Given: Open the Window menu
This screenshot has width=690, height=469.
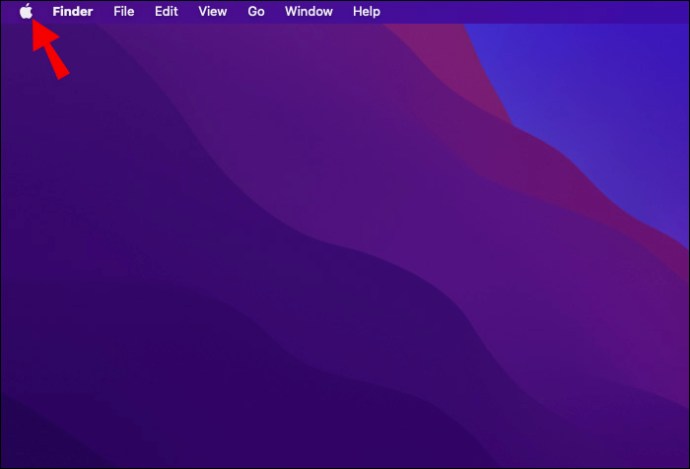Looking at the screenshot, I should pos(308,11).
